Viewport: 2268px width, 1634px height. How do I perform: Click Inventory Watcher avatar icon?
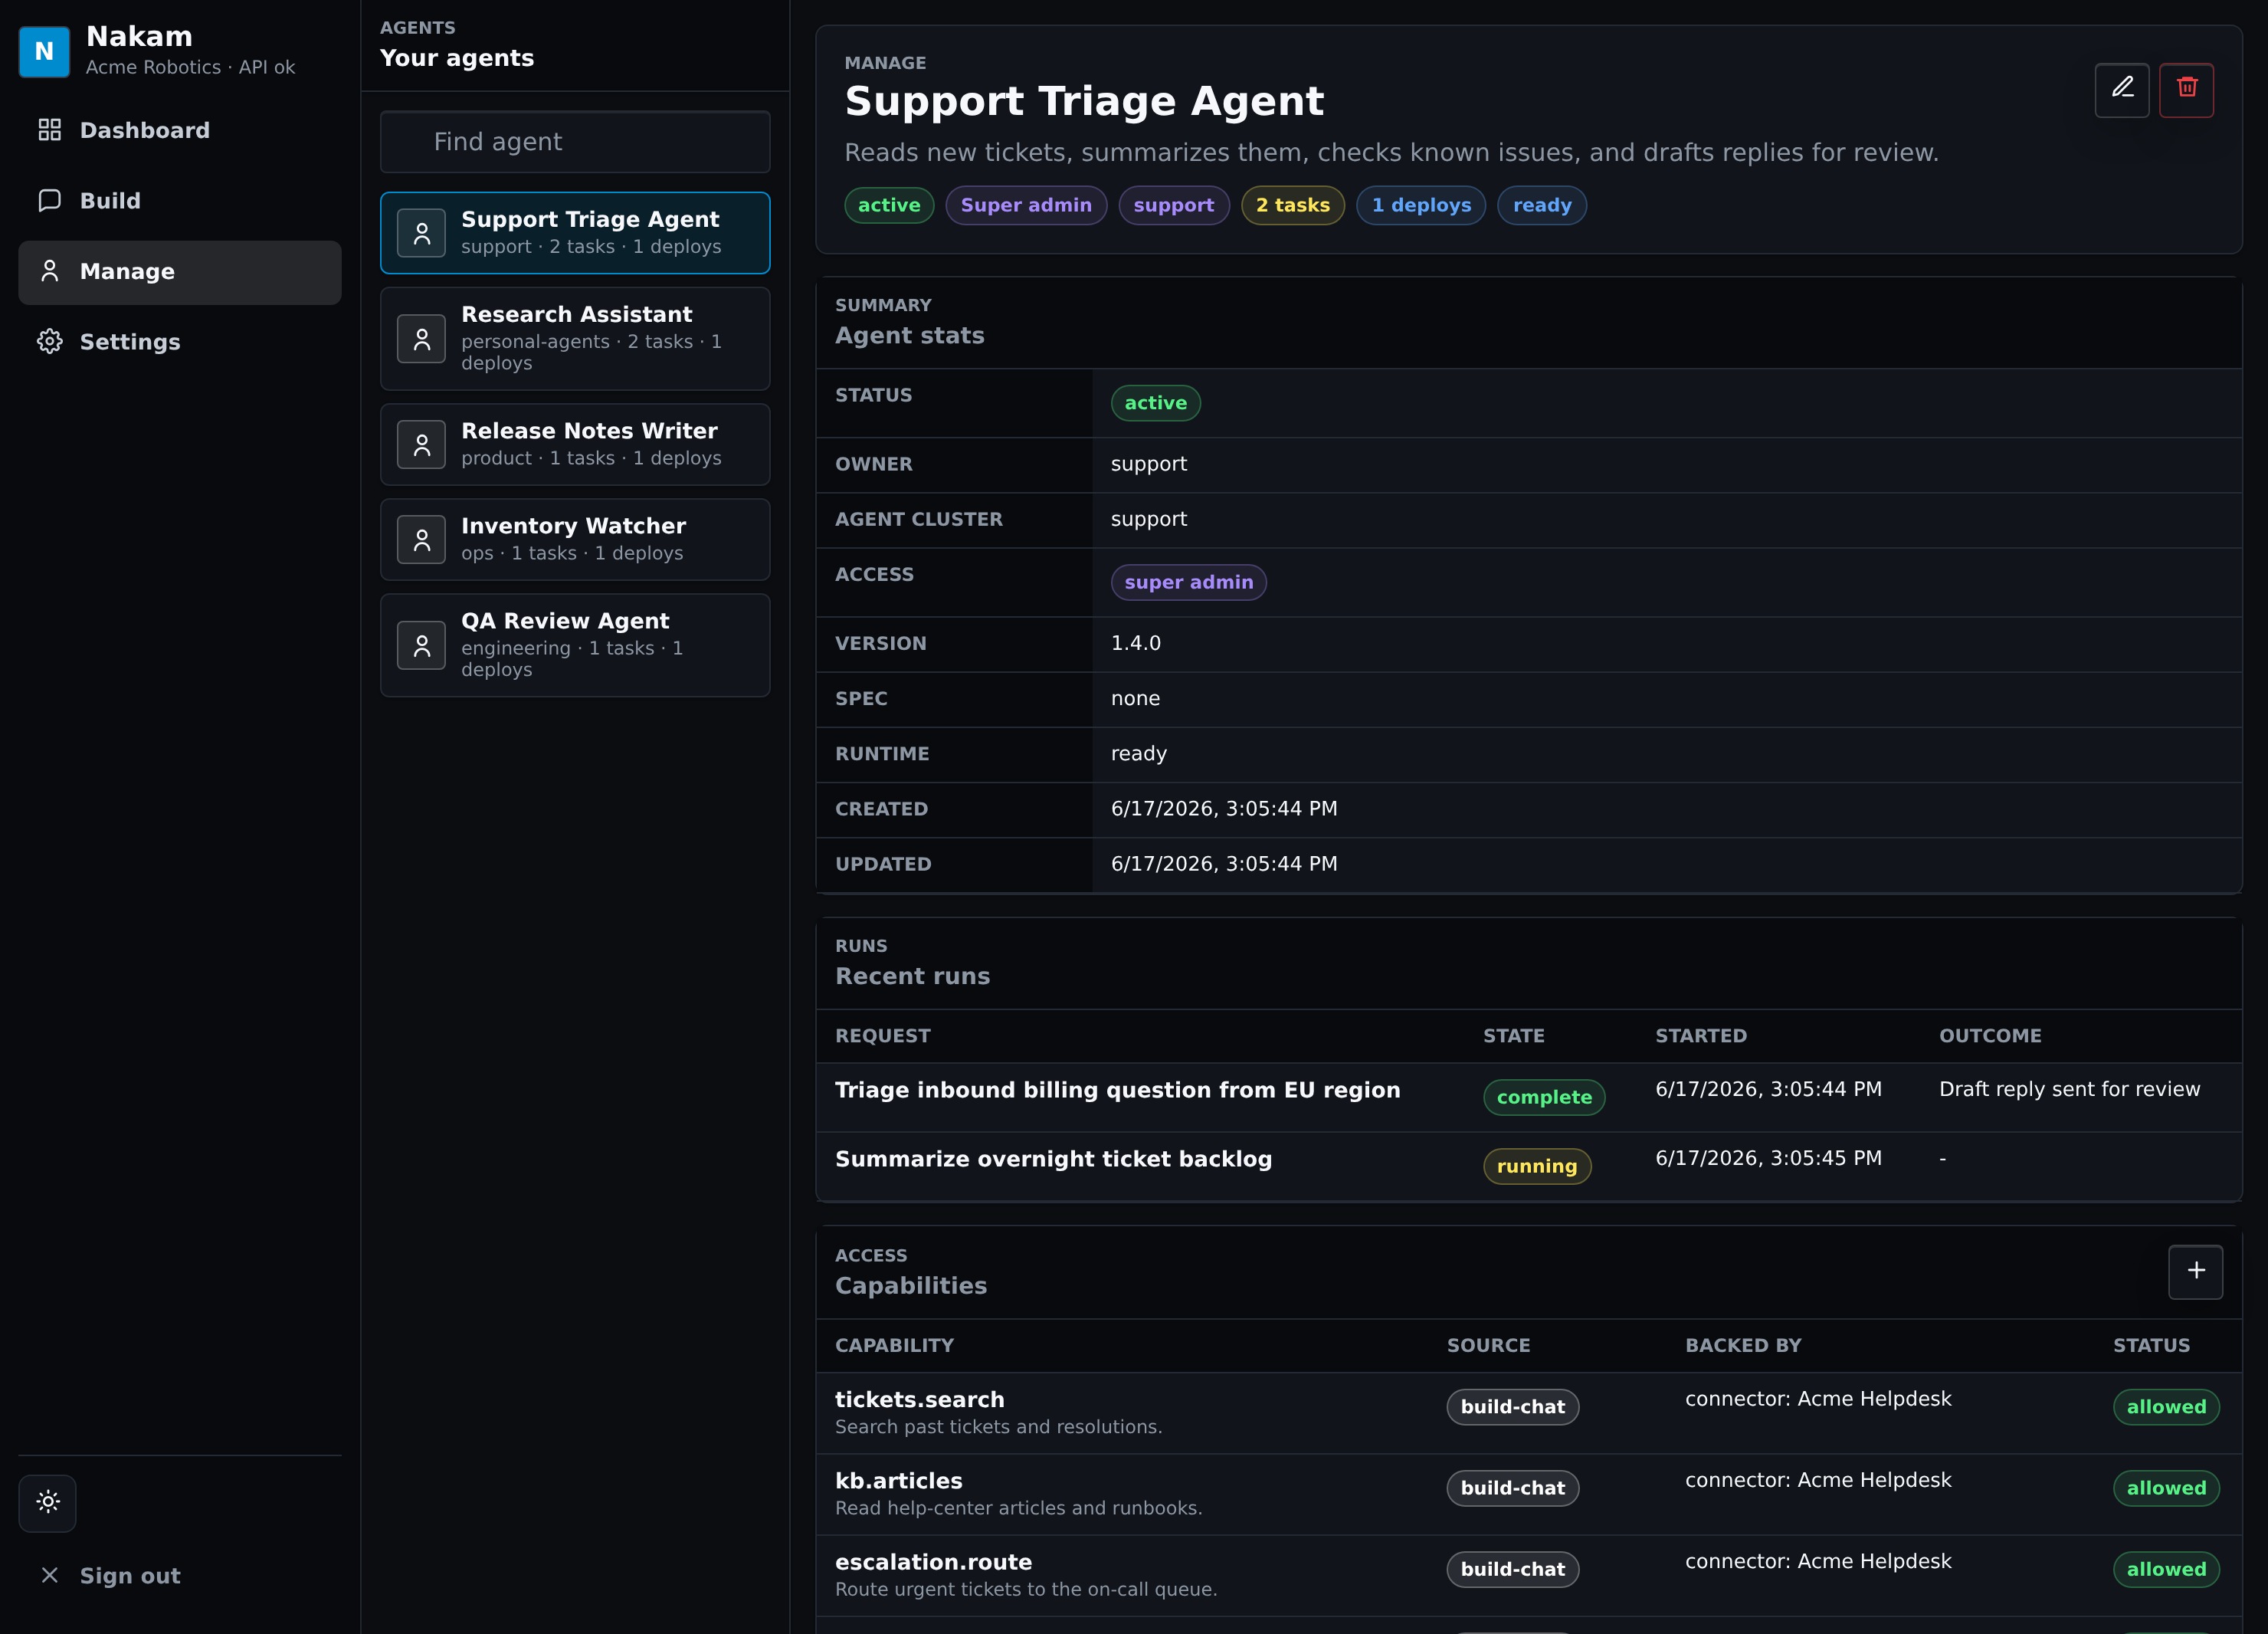422,539
